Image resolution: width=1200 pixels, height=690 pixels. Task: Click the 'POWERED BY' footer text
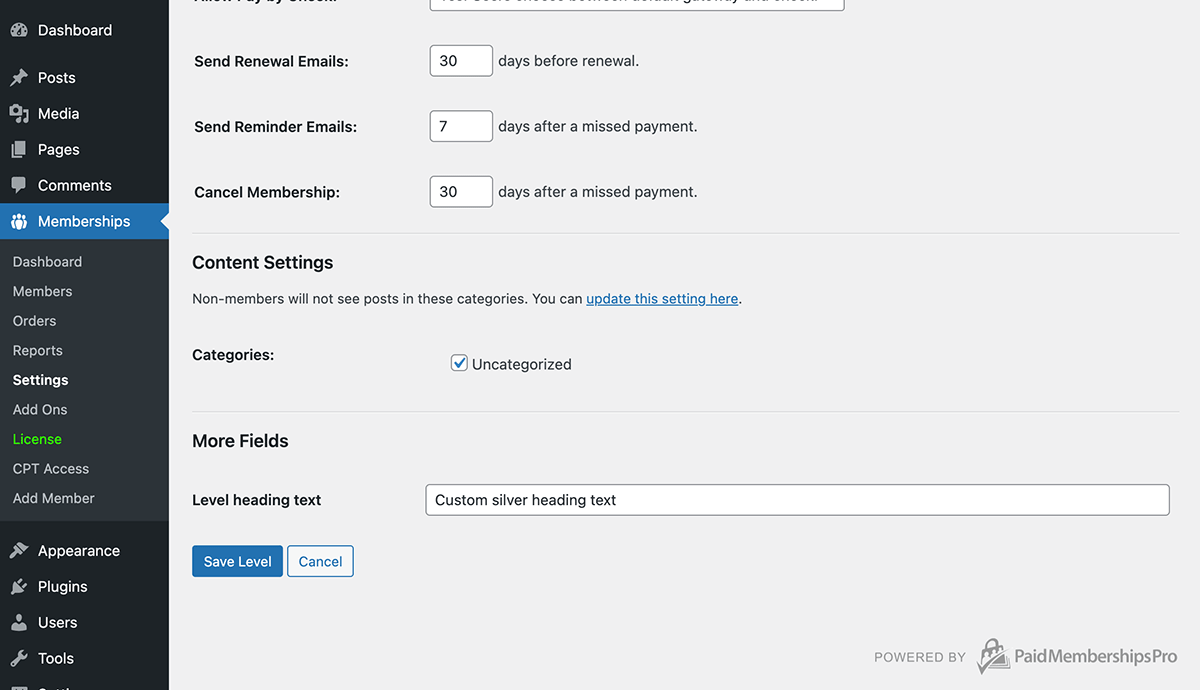point(920,657)
